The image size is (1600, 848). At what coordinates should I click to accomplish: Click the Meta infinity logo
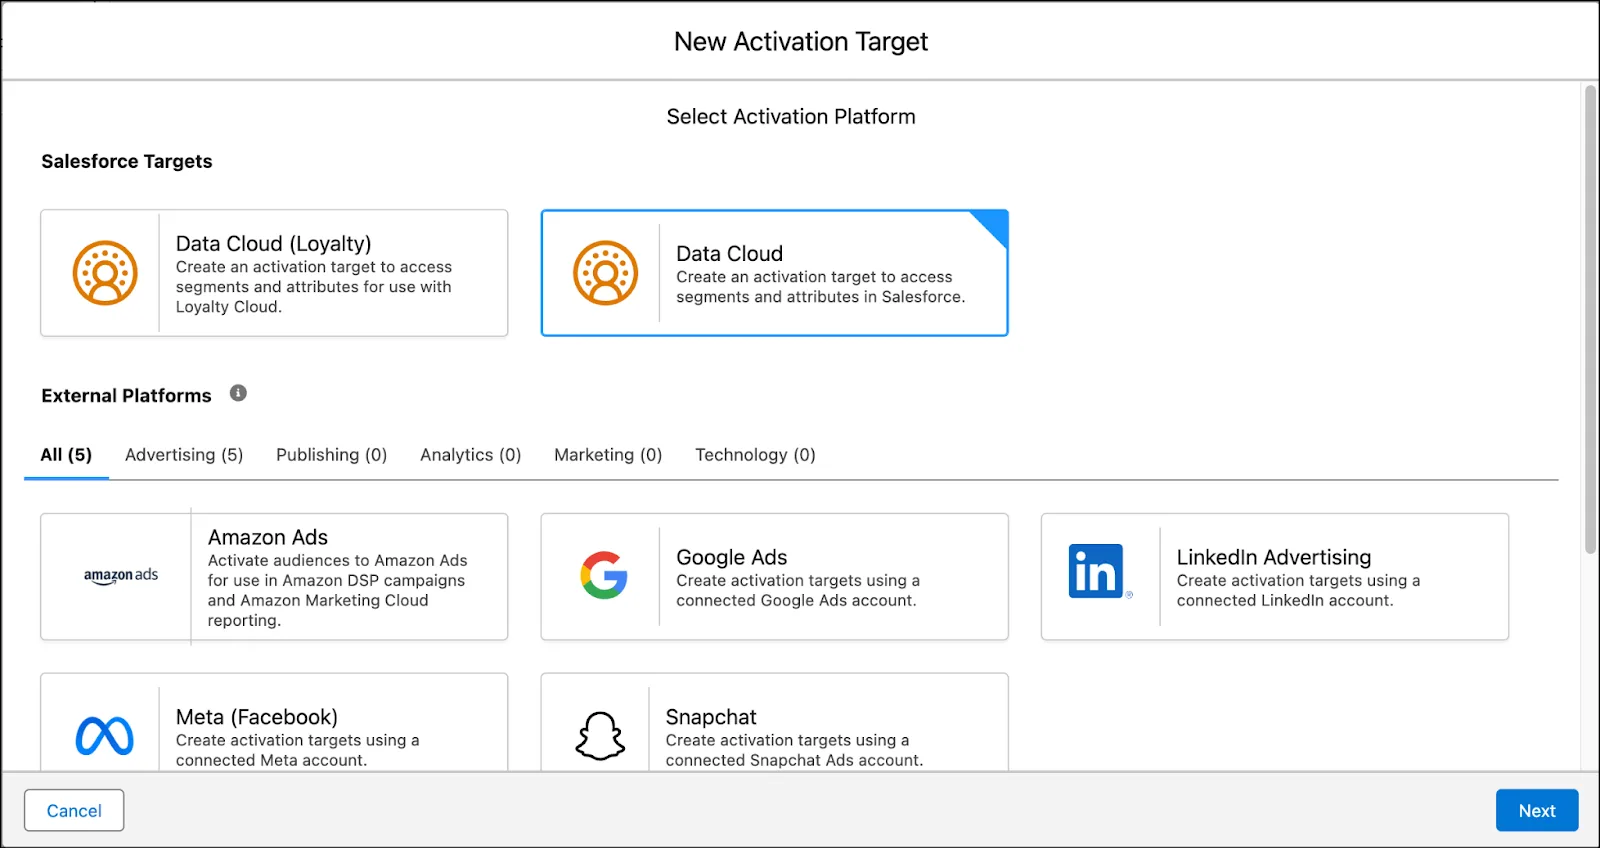coord(104,737)
